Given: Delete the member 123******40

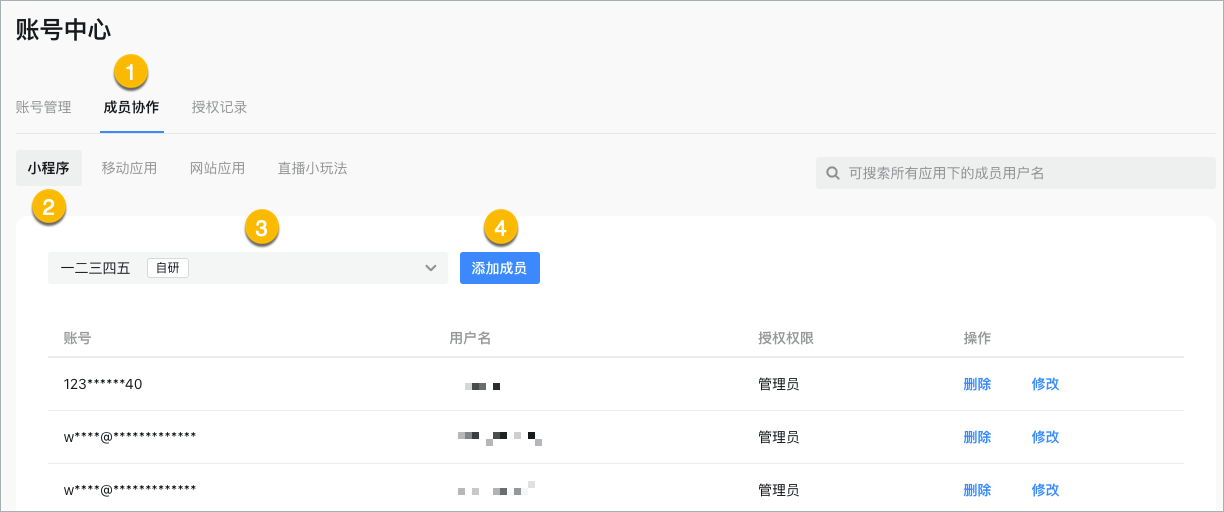Looking at the screenshot, I should point(977,384).
